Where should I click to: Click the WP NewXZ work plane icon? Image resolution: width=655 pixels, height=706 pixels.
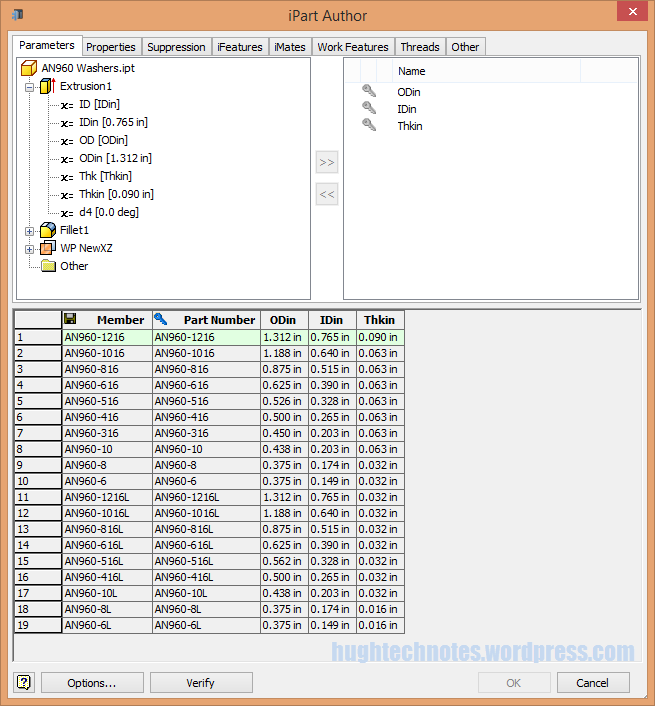[x=47, y=248]
